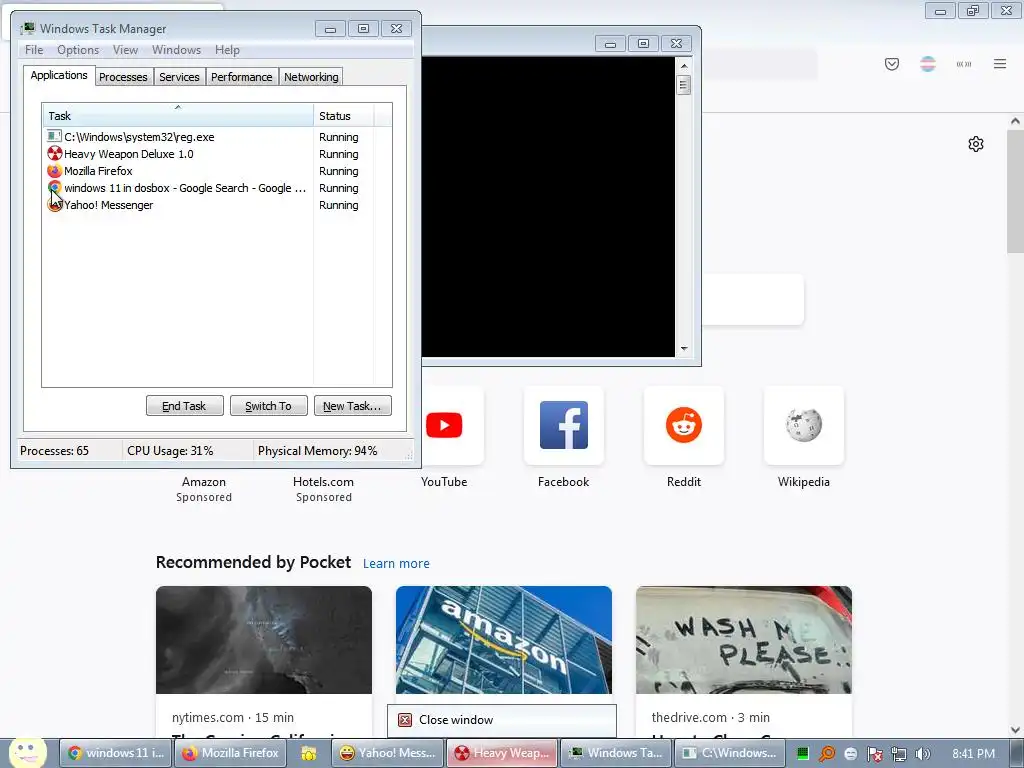Click the End Task button

click(184, 406)
